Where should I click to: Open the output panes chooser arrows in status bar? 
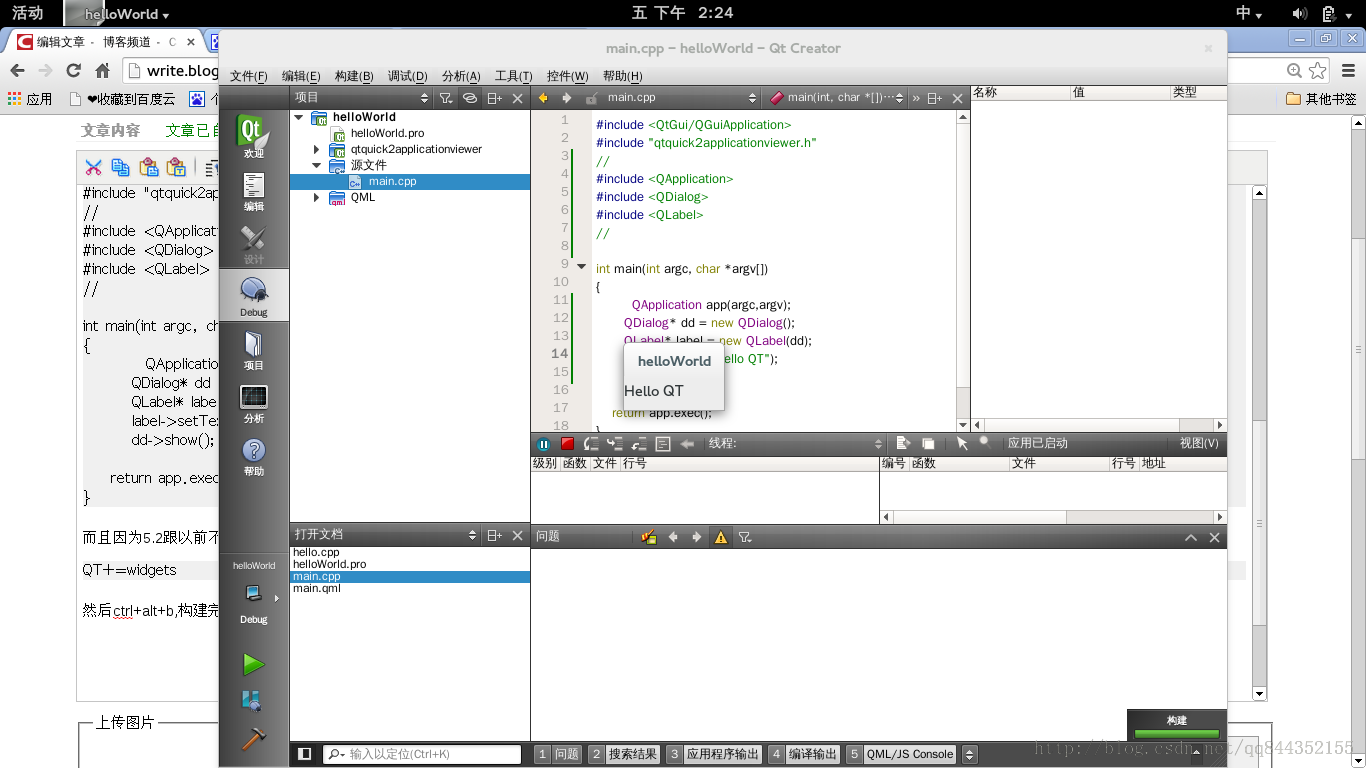[x=969, y=754]
